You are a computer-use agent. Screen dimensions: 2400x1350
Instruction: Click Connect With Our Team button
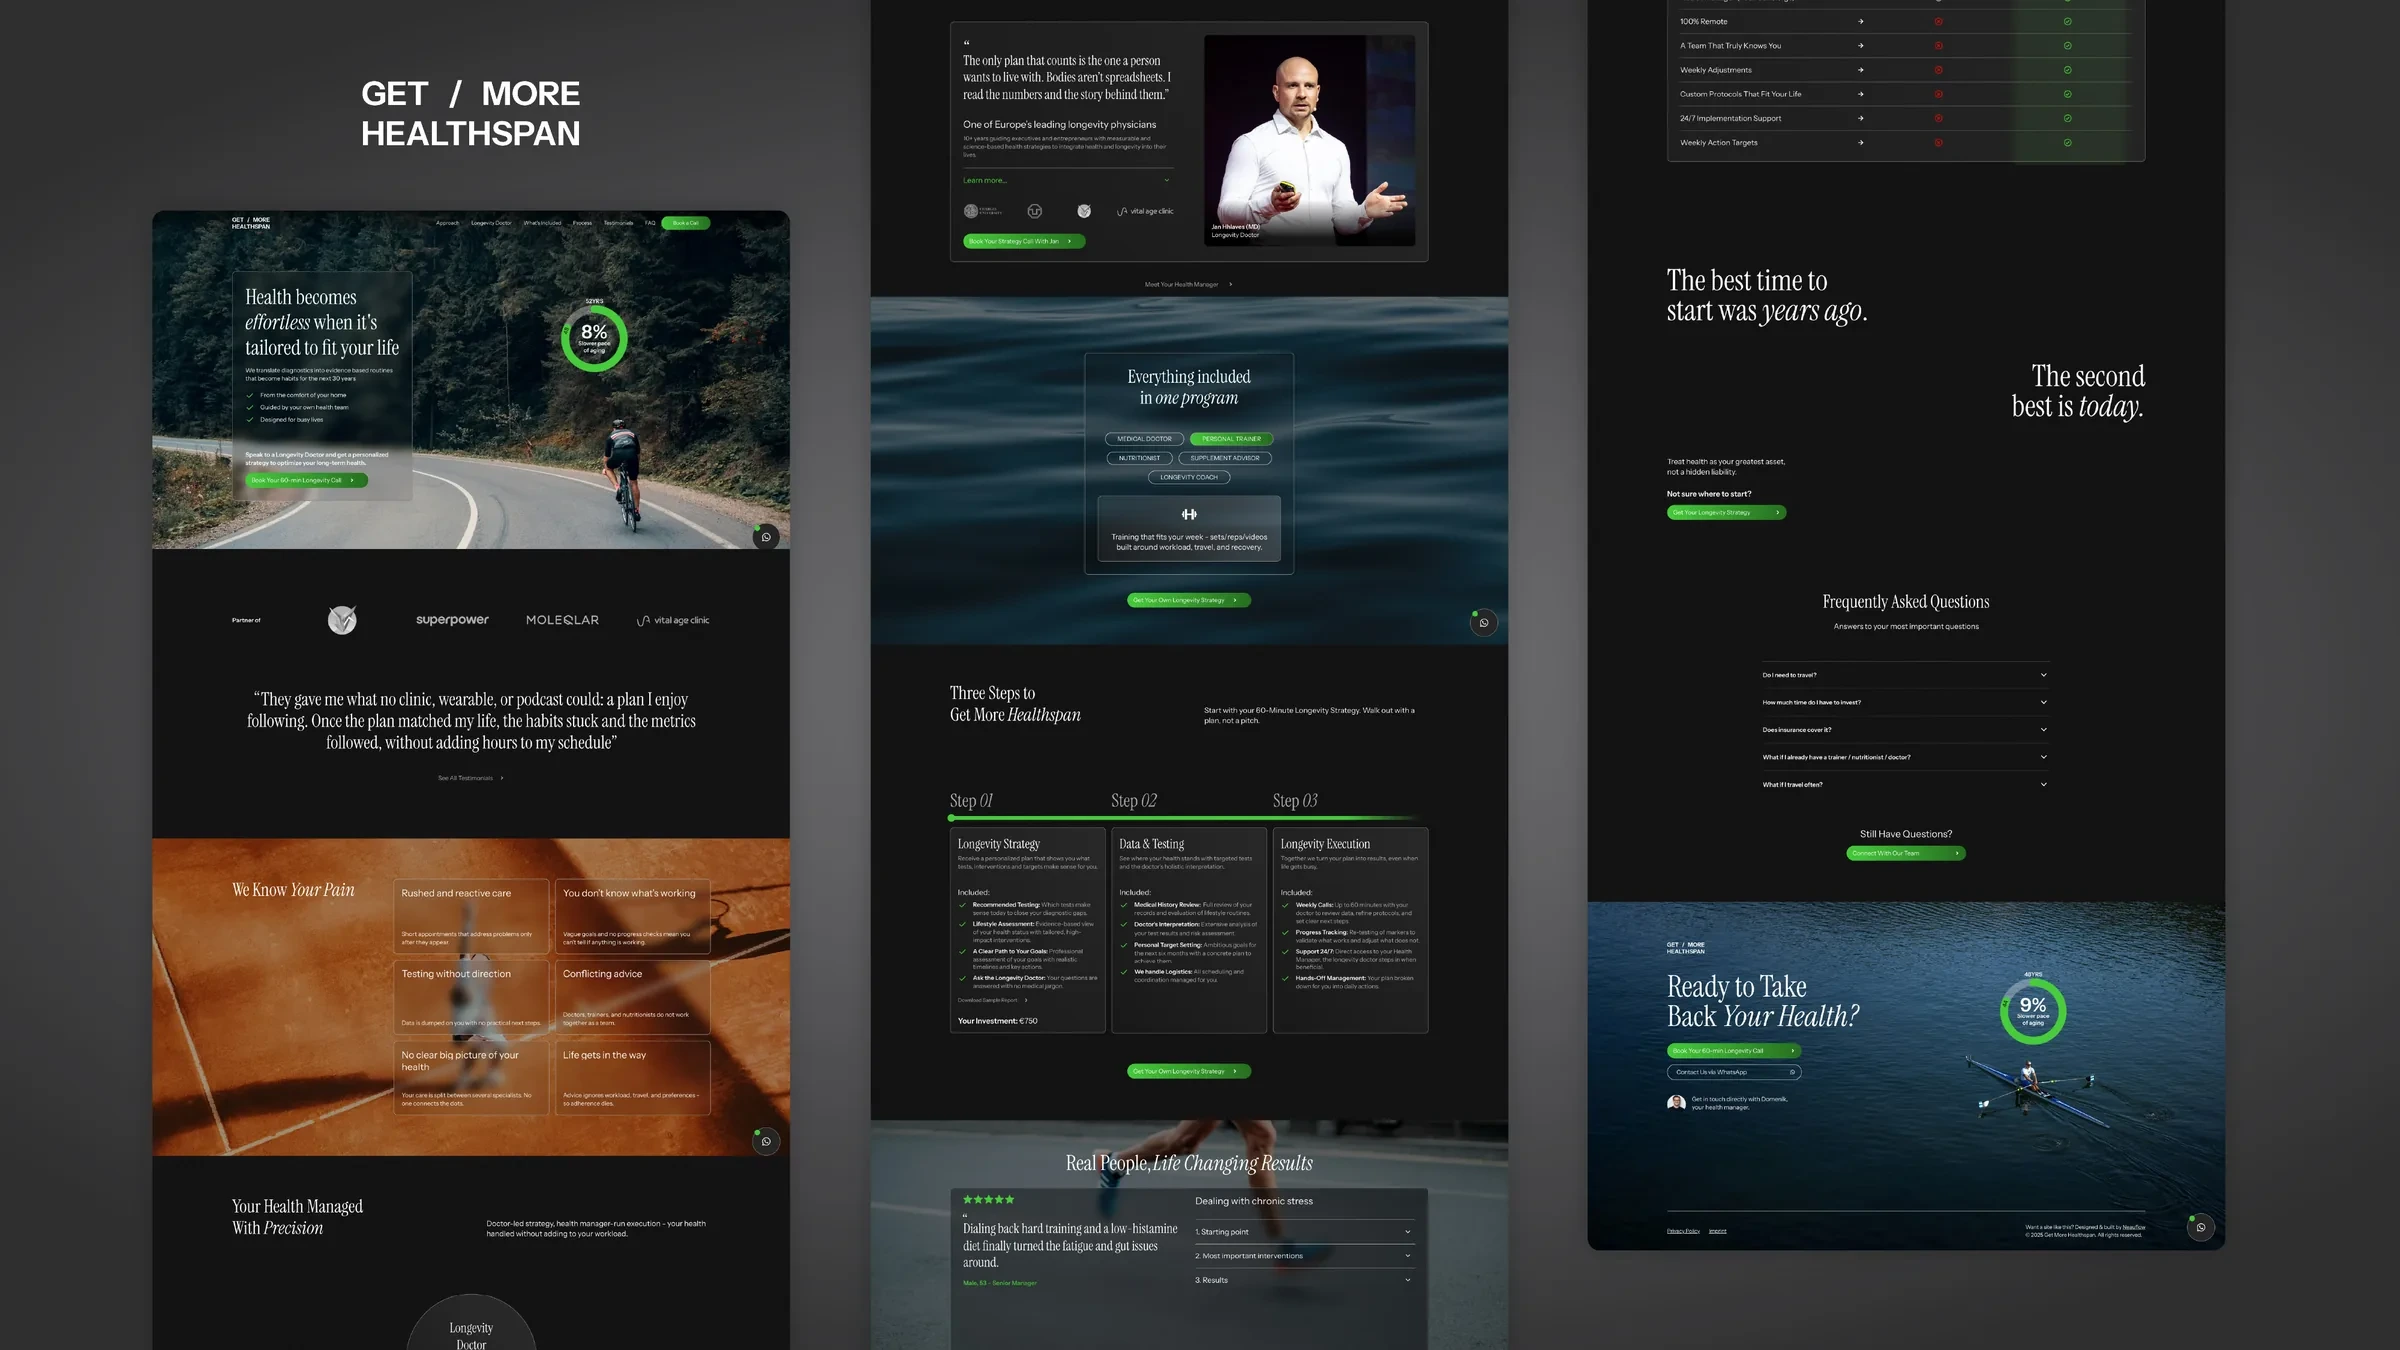point(1906,853)
